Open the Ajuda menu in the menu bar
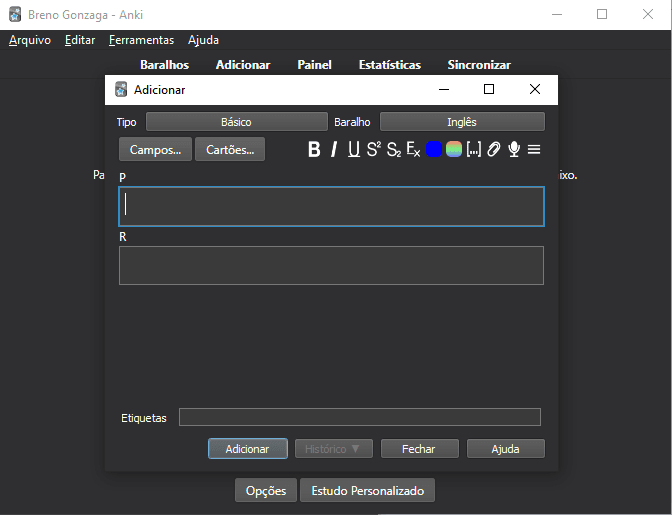 (203, 40)
